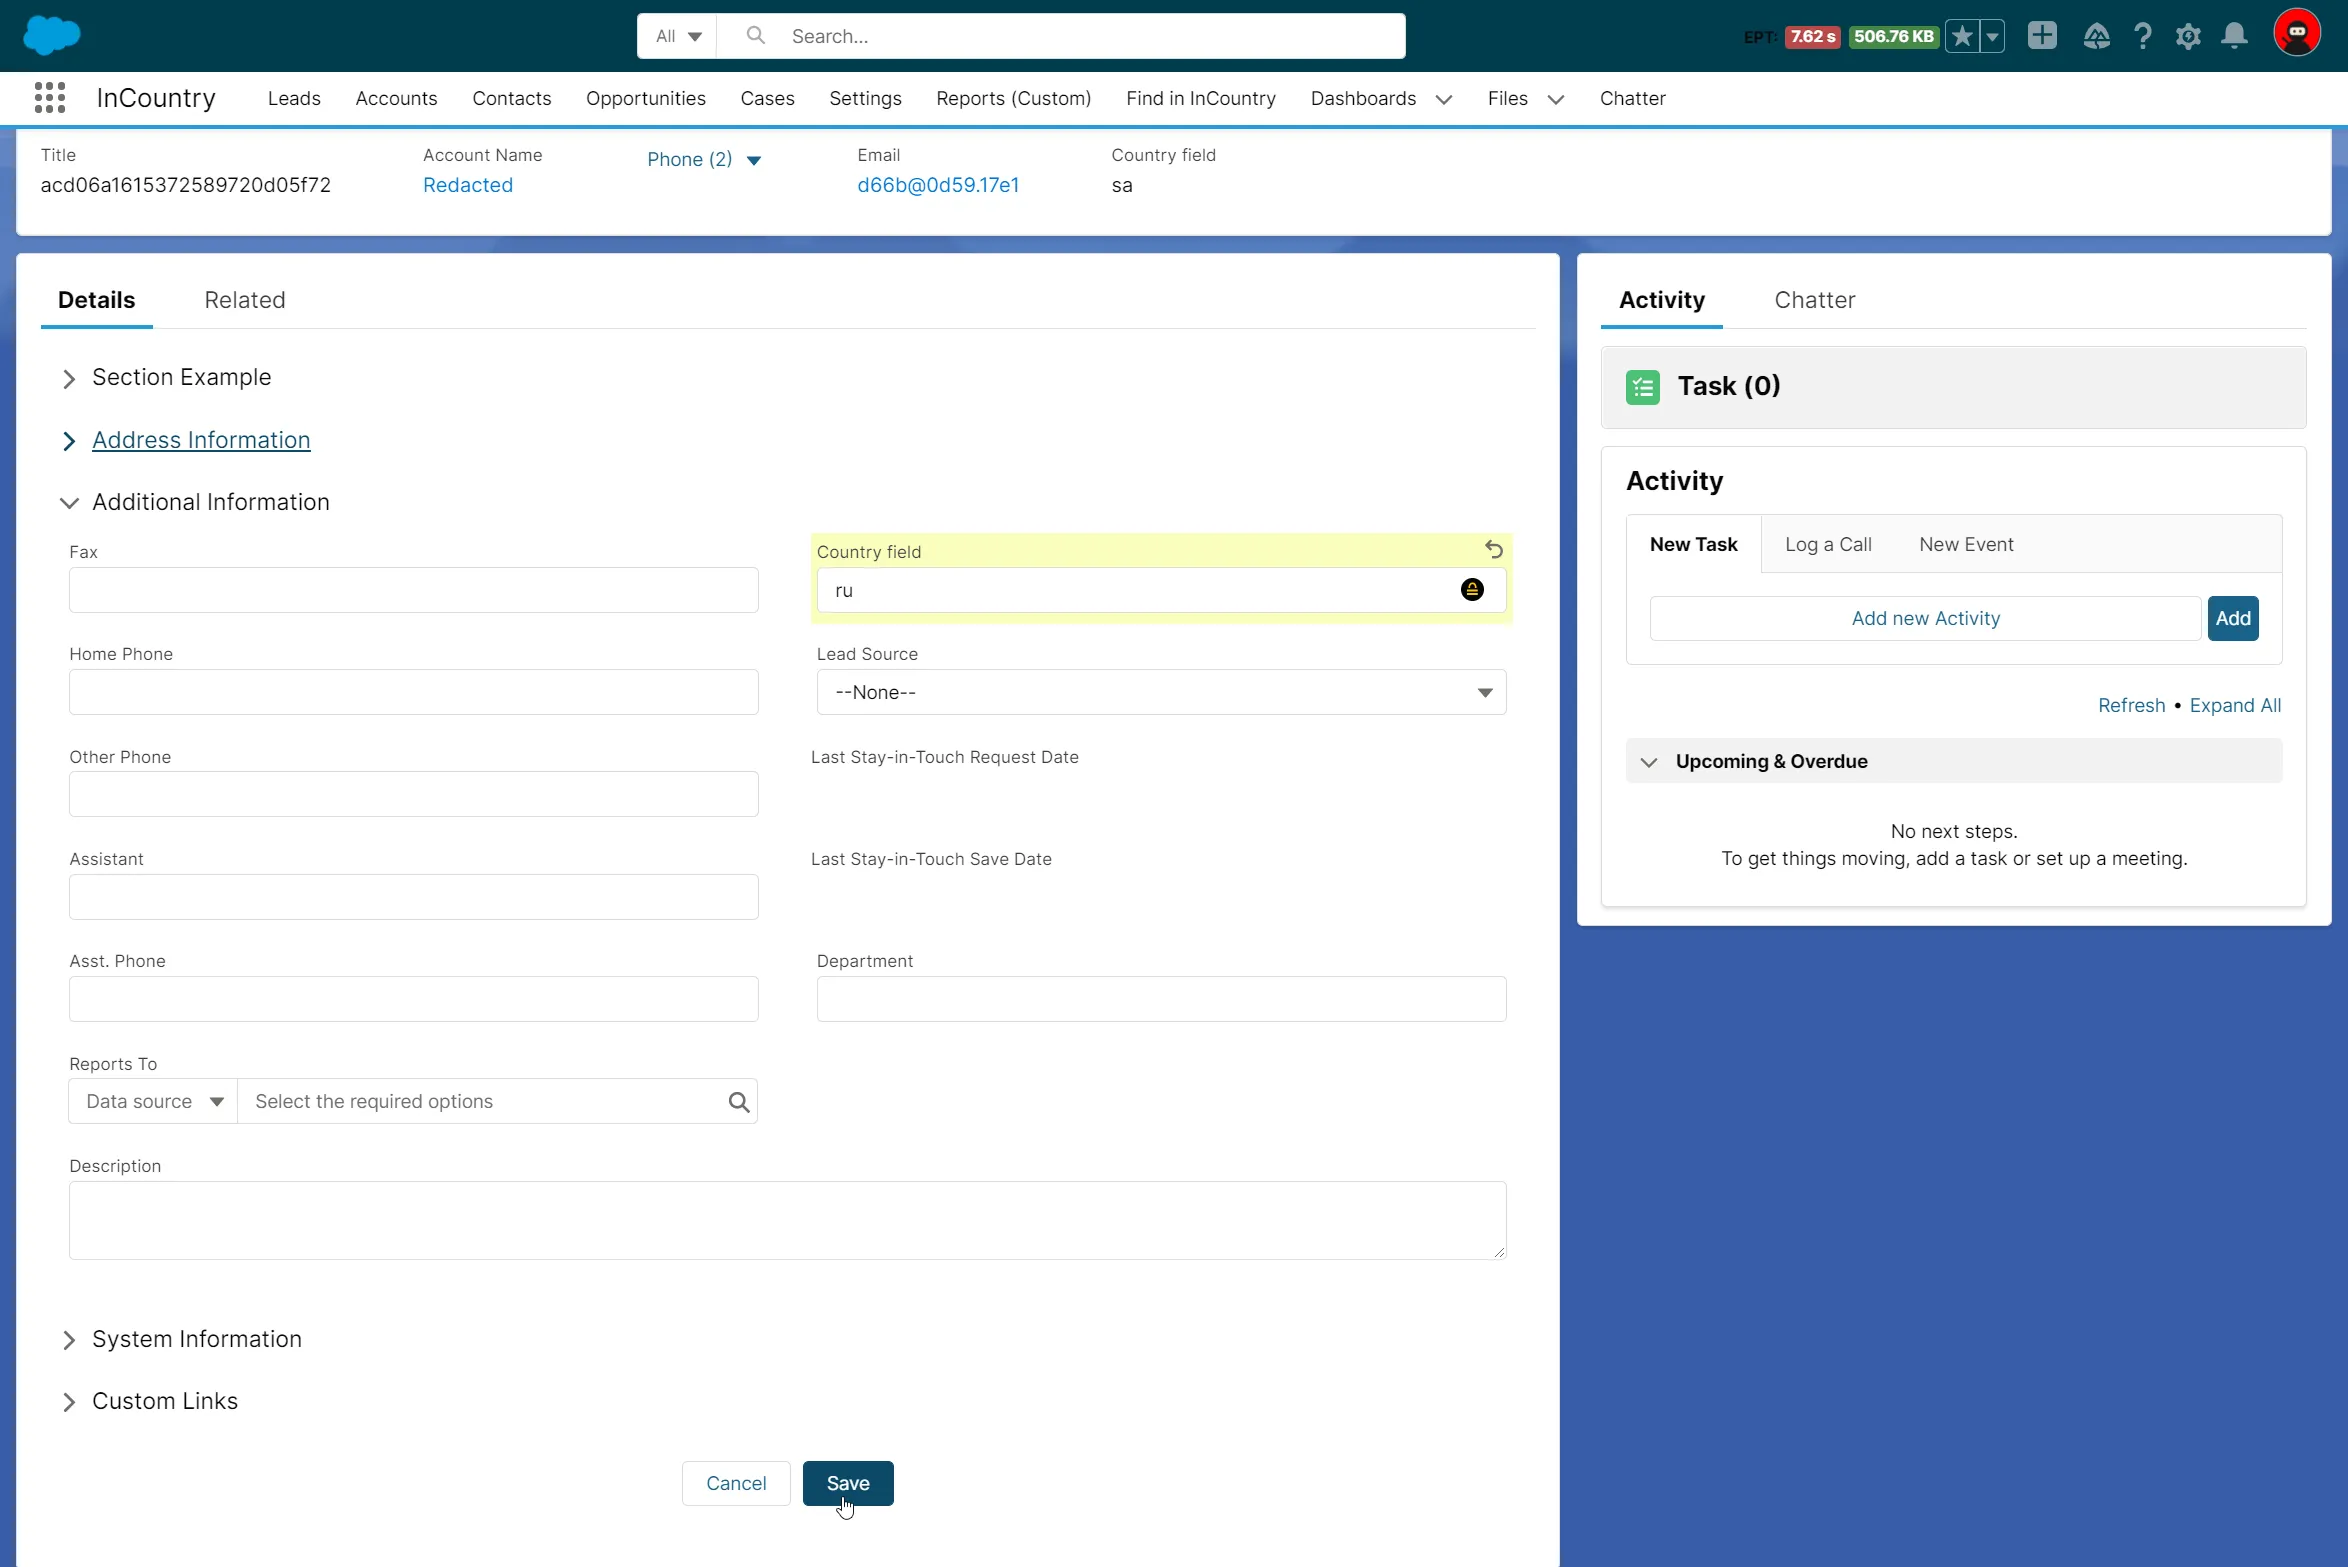Expand the Section Example section
Screen dimensions: 2348x1567
[69, 378]
